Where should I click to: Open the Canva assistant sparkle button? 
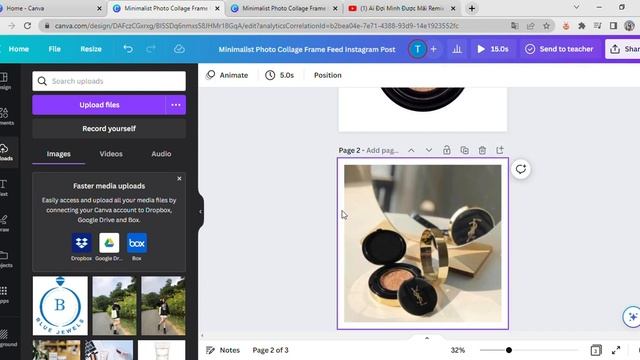coord(632,317)
